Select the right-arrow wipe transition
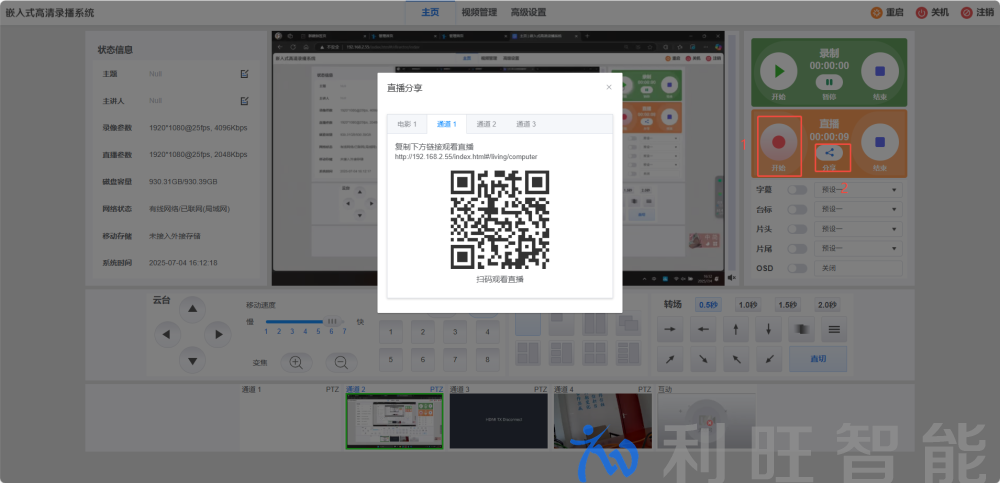The height and width of the screenshot is (483, 1000). pos(670,329)
